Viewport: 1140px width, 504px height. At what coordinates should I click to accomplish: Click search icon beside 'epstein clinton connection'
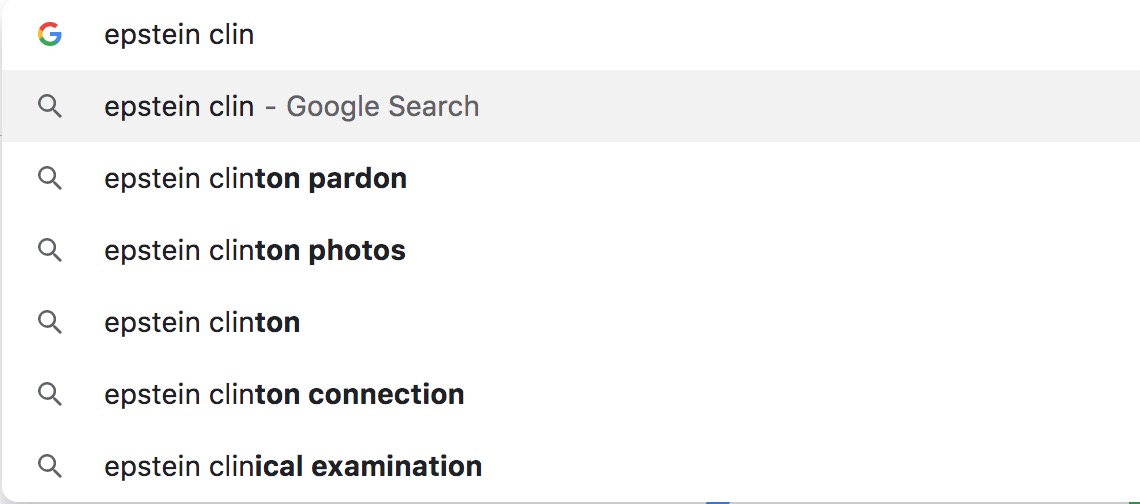(x=49, y=394)
